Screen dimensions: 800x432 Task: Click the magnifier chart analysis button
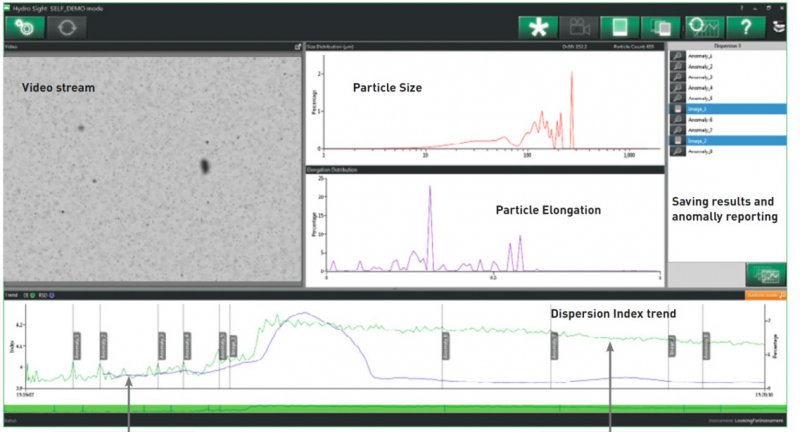click(706, 27)
